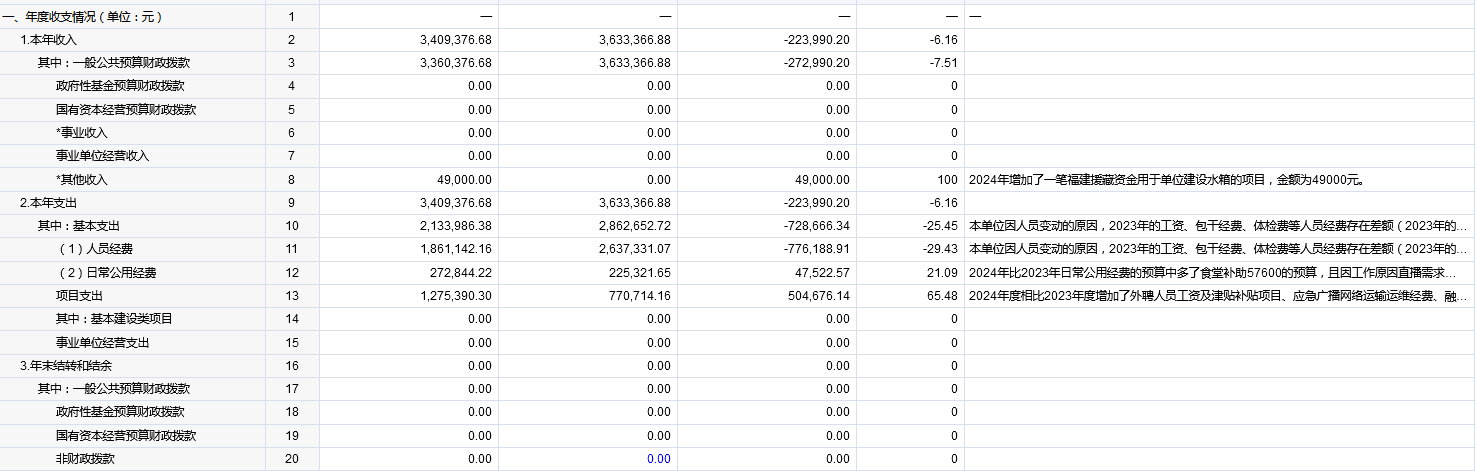Click 政府性基金预算财政拨款 label in row 4
The height and width of the screenshot is (471, 1476).
click(x=120, y=85)
